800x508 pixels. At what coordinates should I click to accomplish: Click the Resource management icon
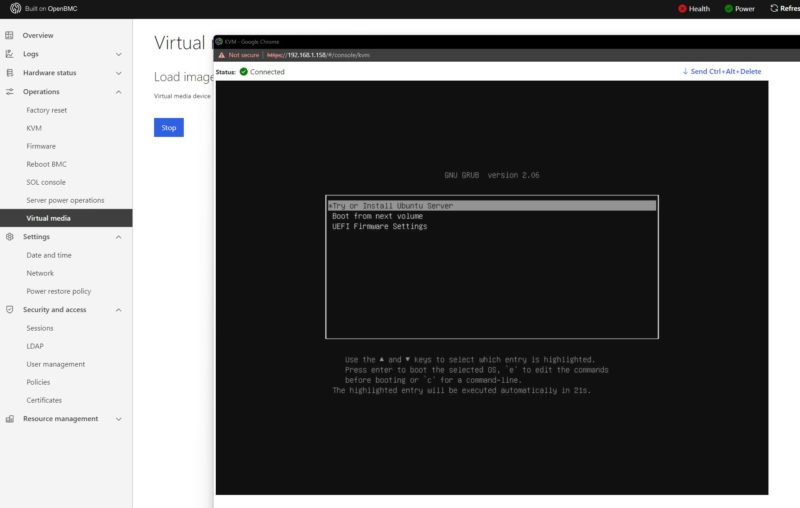click(x=9, y=419)
